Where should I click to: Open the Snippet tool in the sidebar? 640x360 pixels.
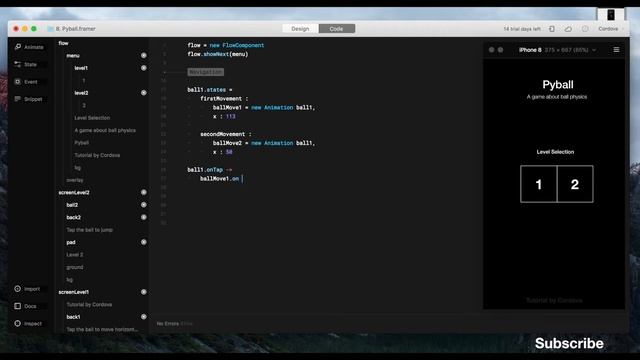coord(29,99)
